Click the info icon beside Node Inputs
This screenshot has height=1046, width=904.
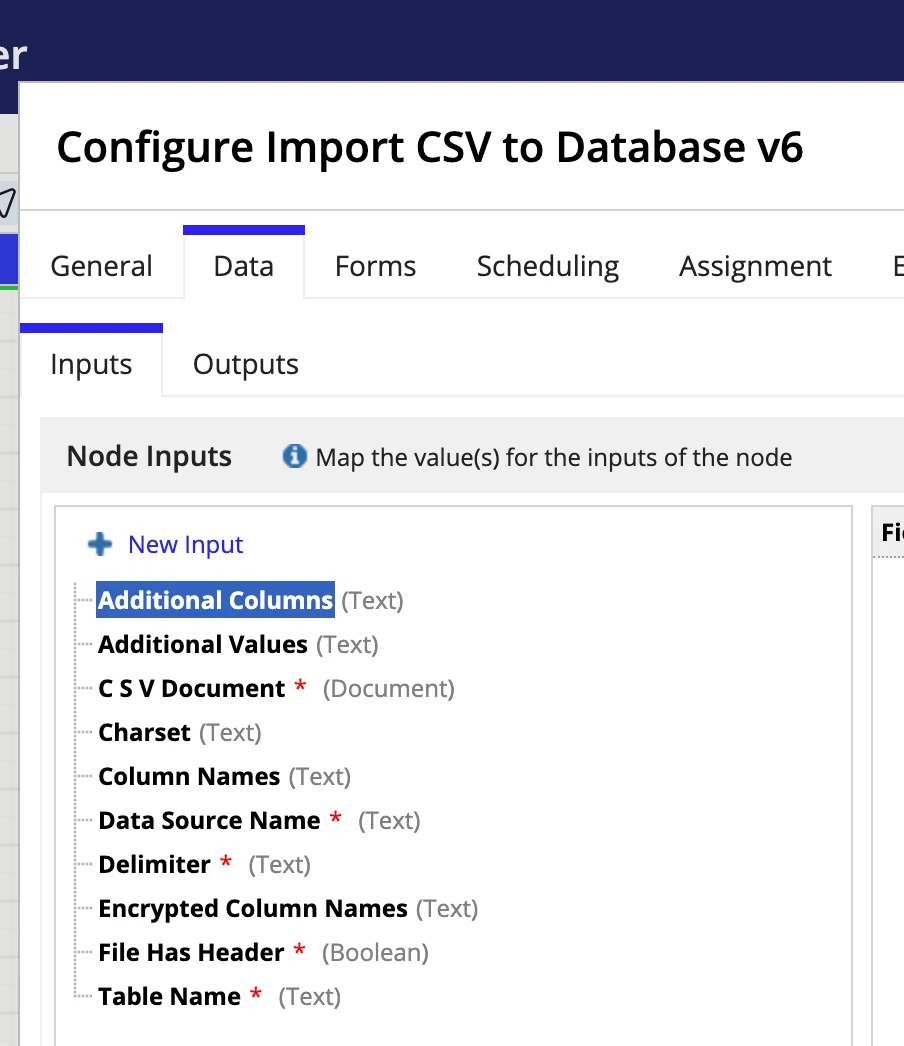click(294, 456)
